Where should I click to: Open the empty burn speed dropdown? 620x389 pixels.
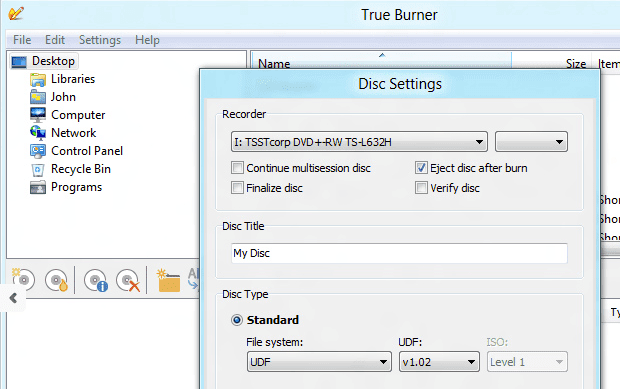pyautogui.click(x=531, y=142)
